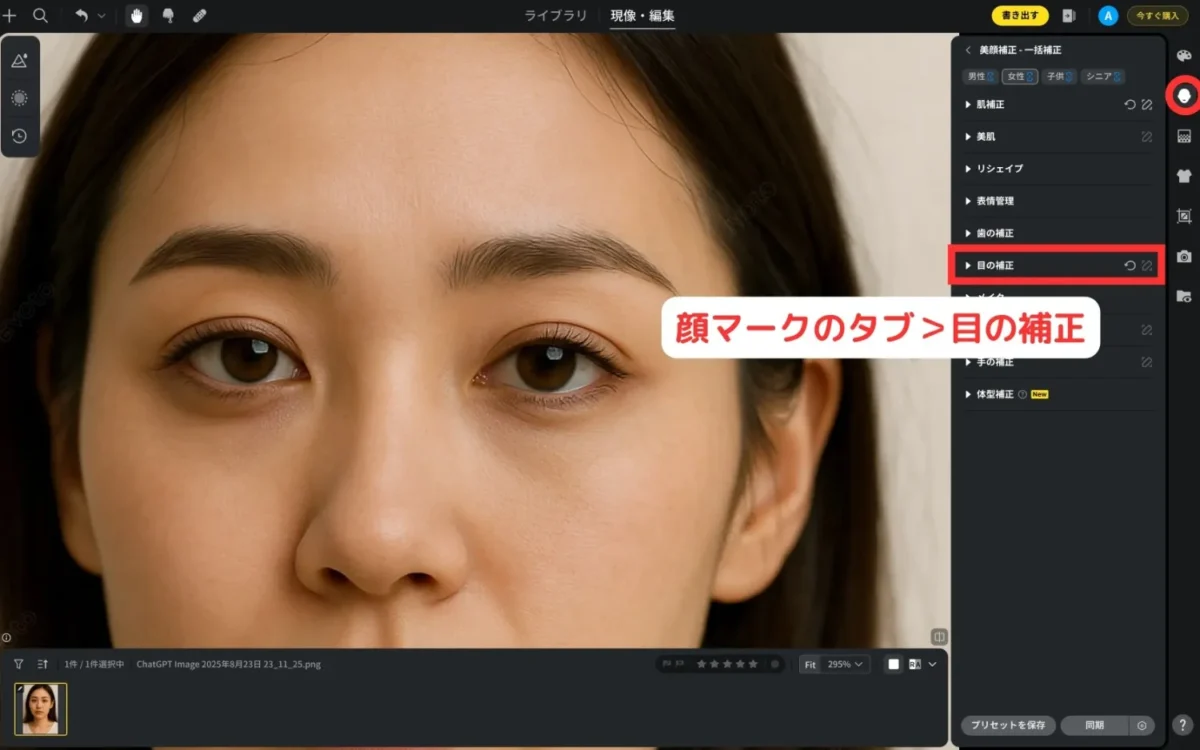
Task: Select the stamp brush tool
Action: [168, 16]
